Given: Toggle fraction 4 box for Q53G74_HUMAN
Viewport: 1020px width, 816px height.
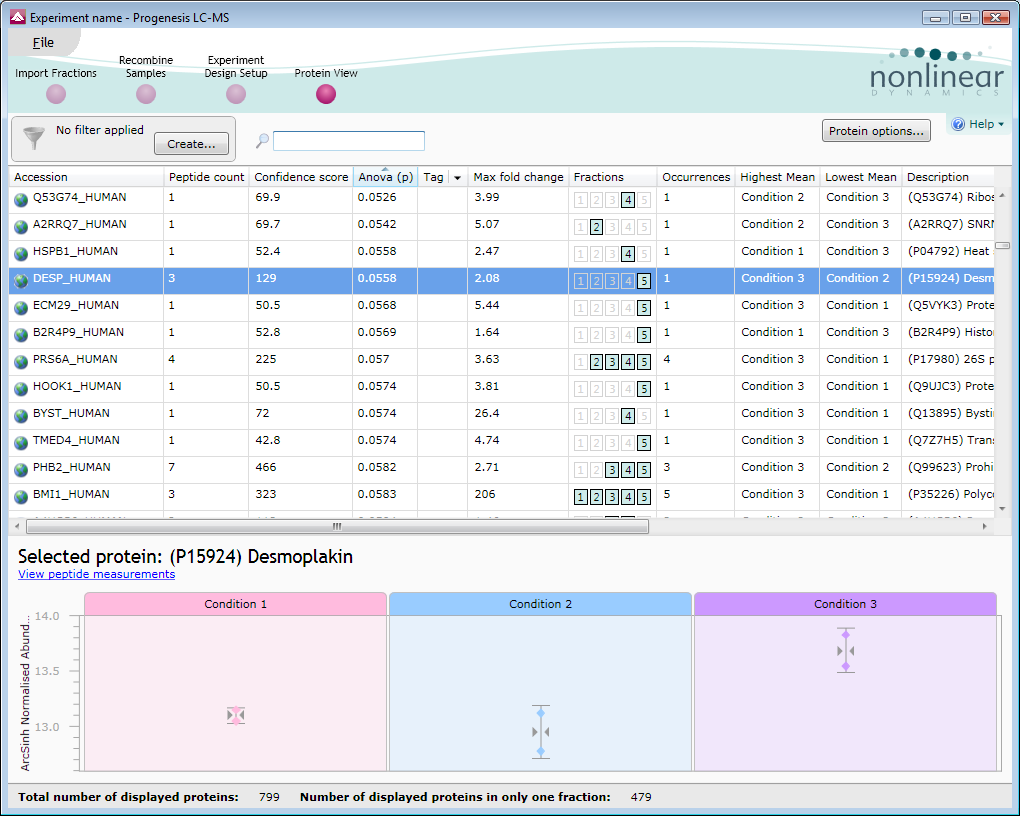Looking at the screenshot, I should tap(628, 200).
